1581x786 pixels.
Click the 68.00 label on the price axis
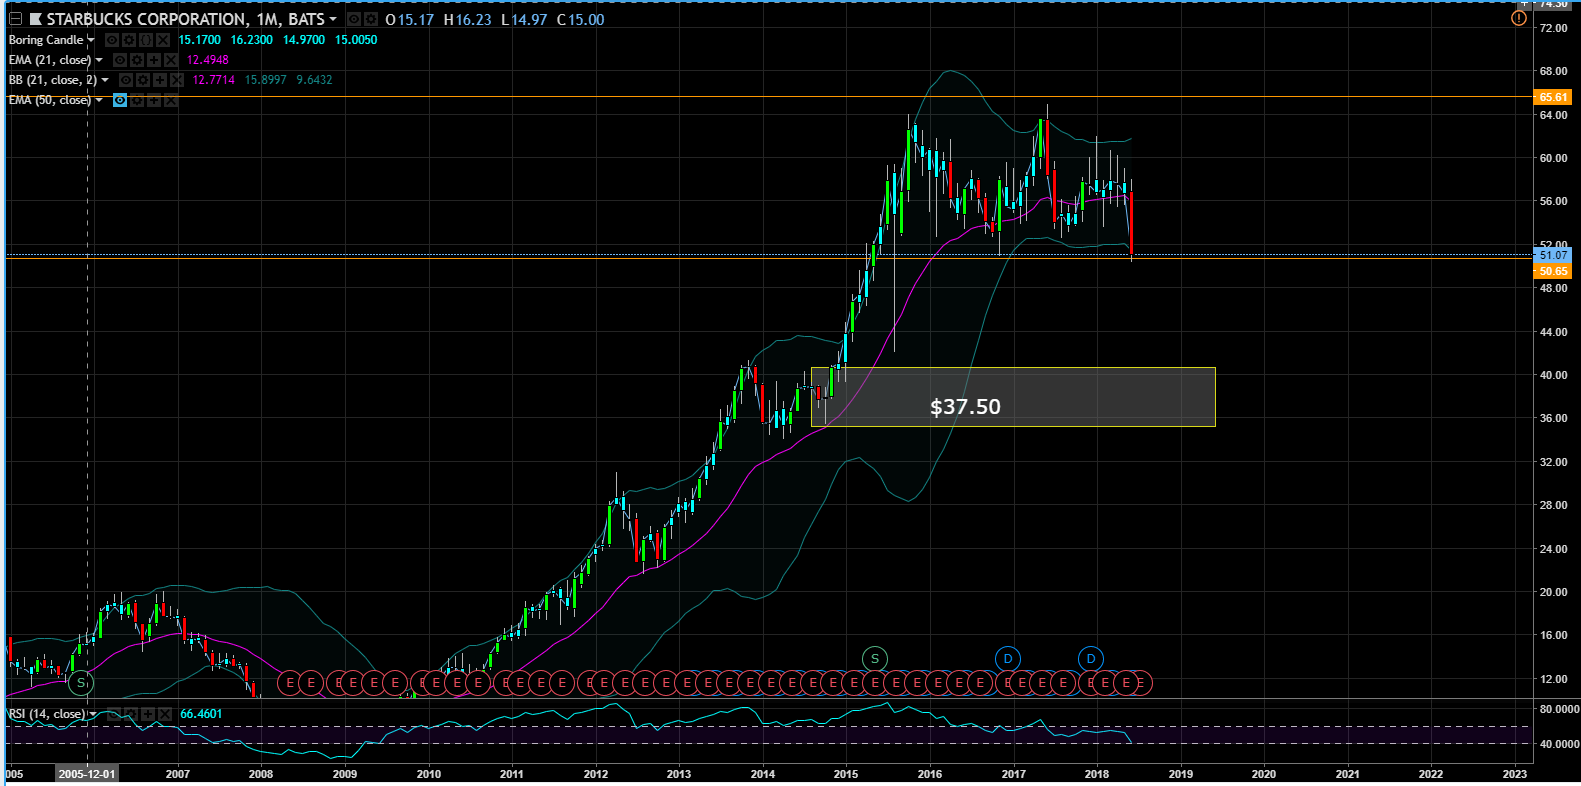[1554, 72]
